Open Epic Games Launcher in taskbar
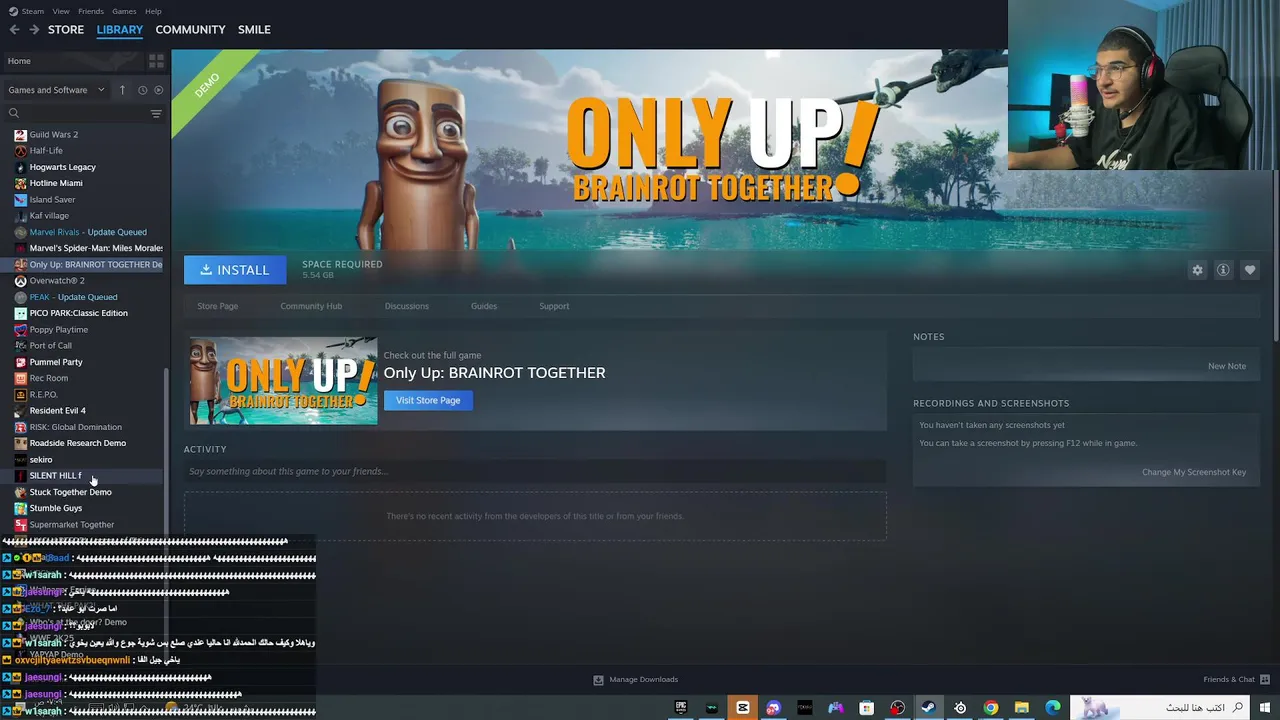 pyautogui.click(x=681, y=708)
